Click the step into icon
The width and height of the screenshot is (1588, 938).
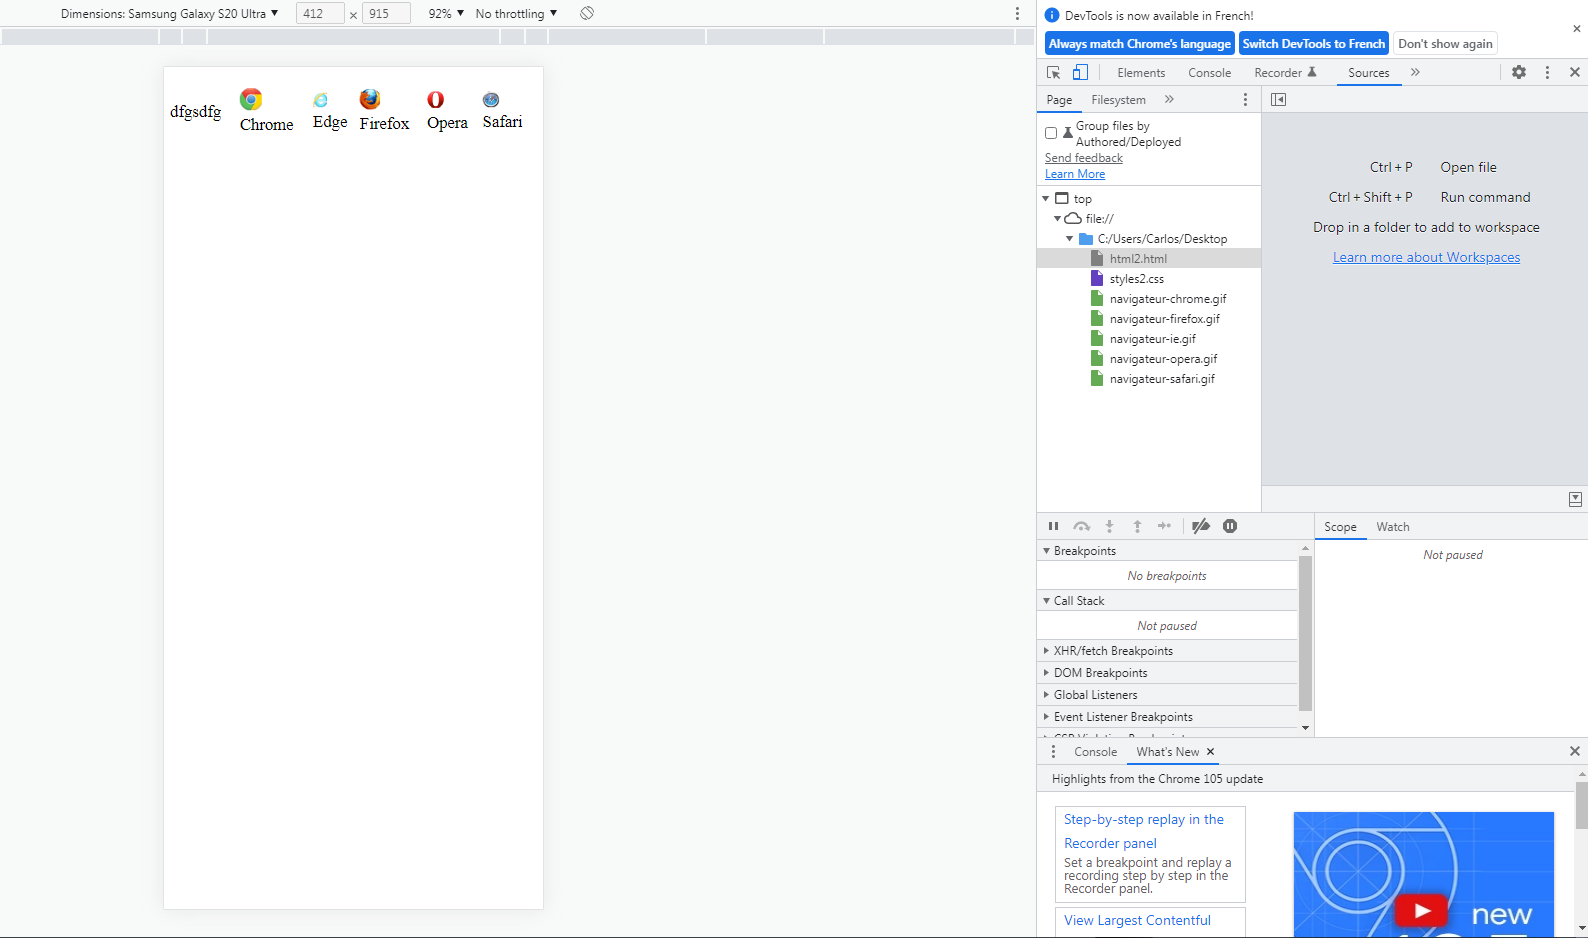pos(1109,526)
